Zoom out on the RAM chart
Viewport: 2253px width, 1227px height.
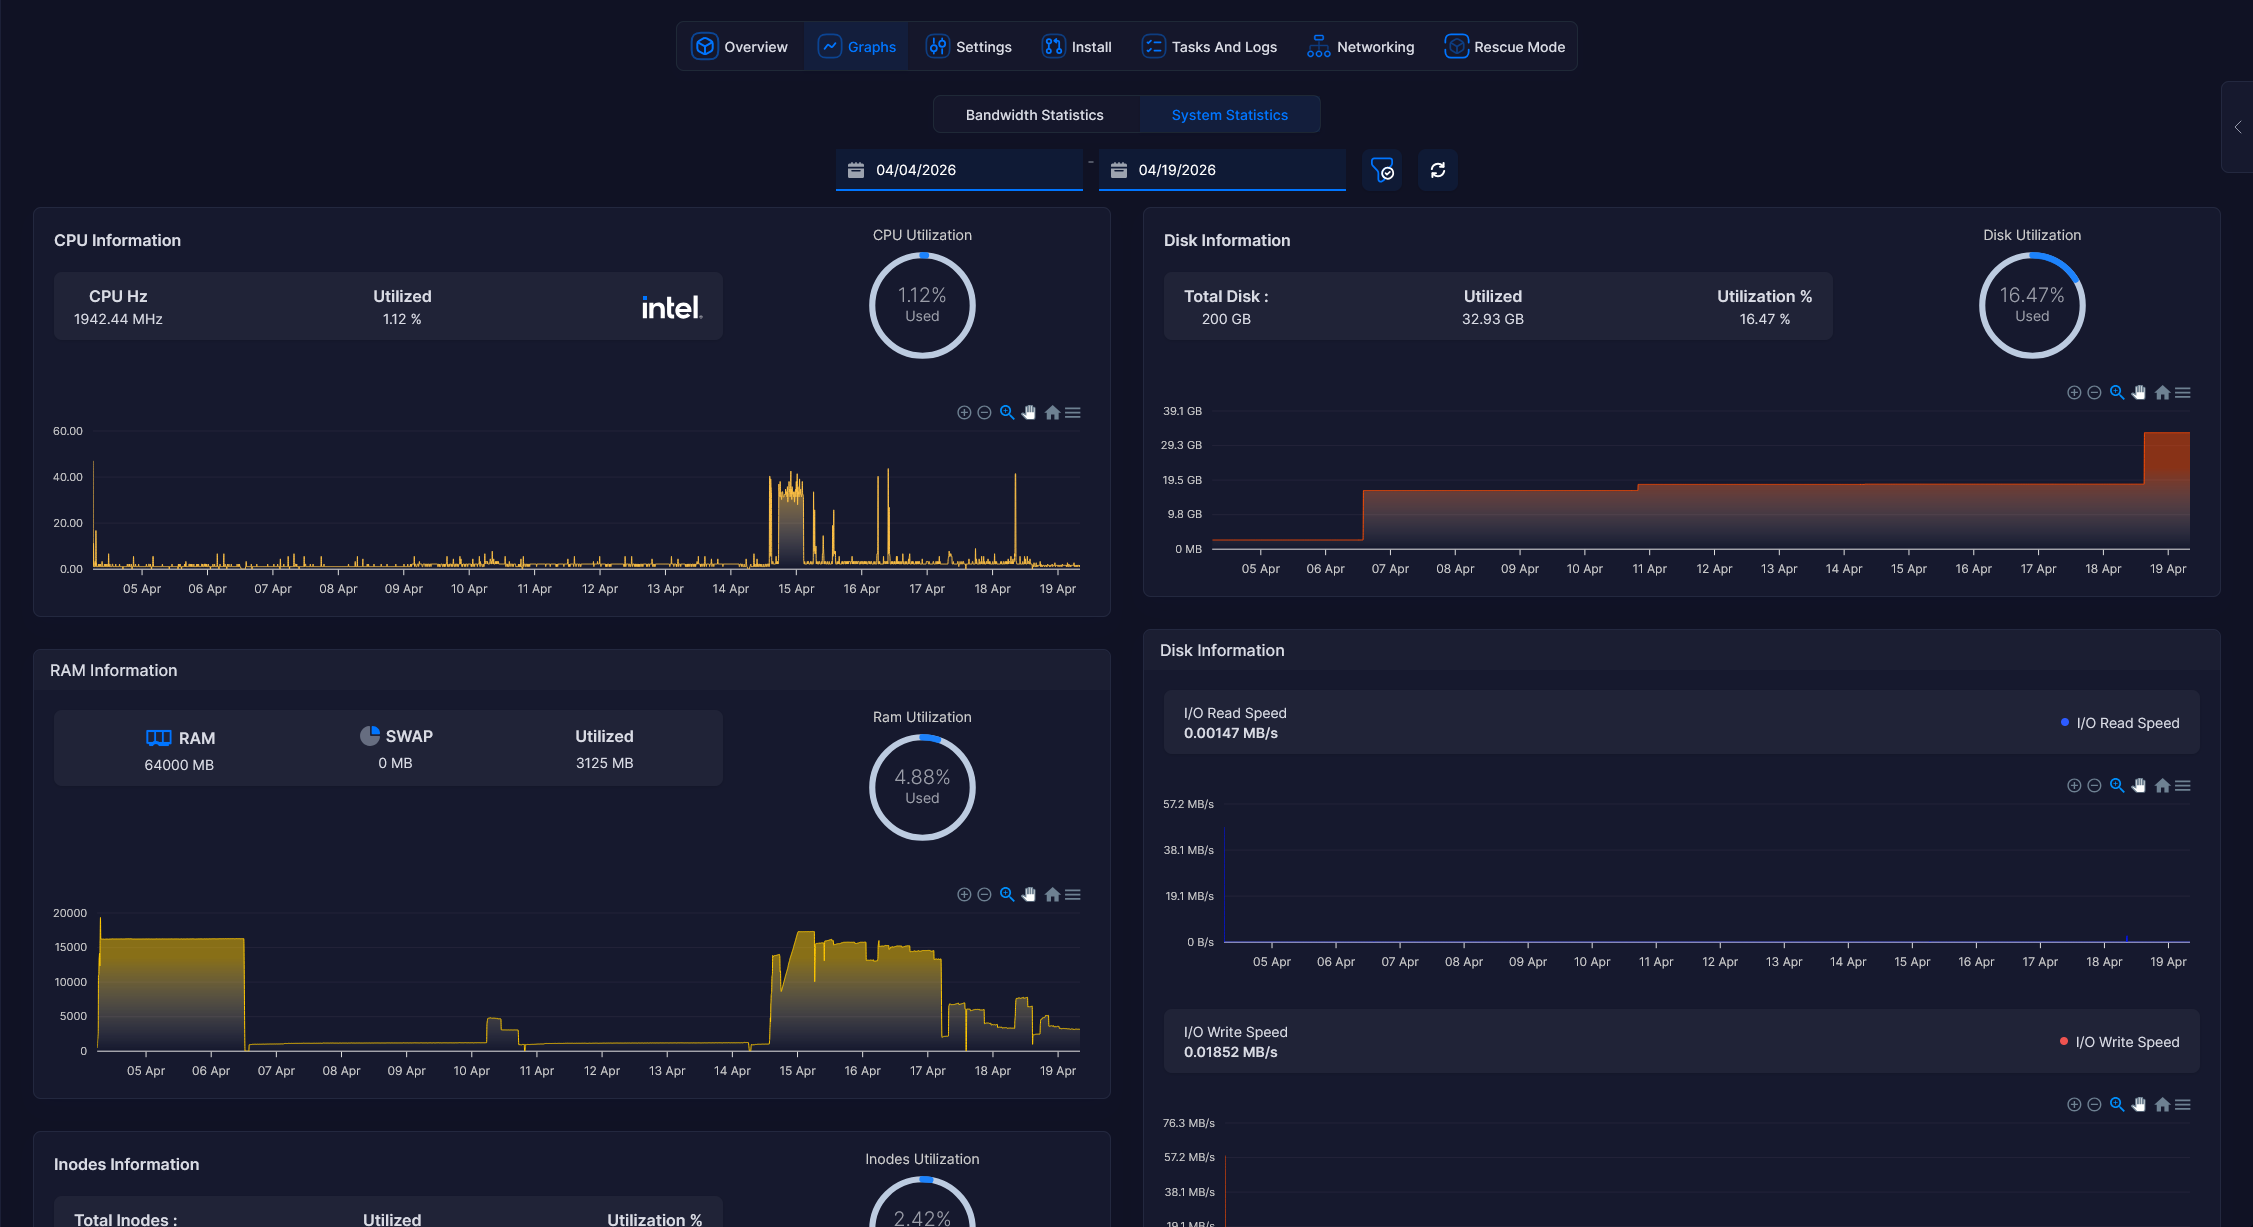(984, 895)
